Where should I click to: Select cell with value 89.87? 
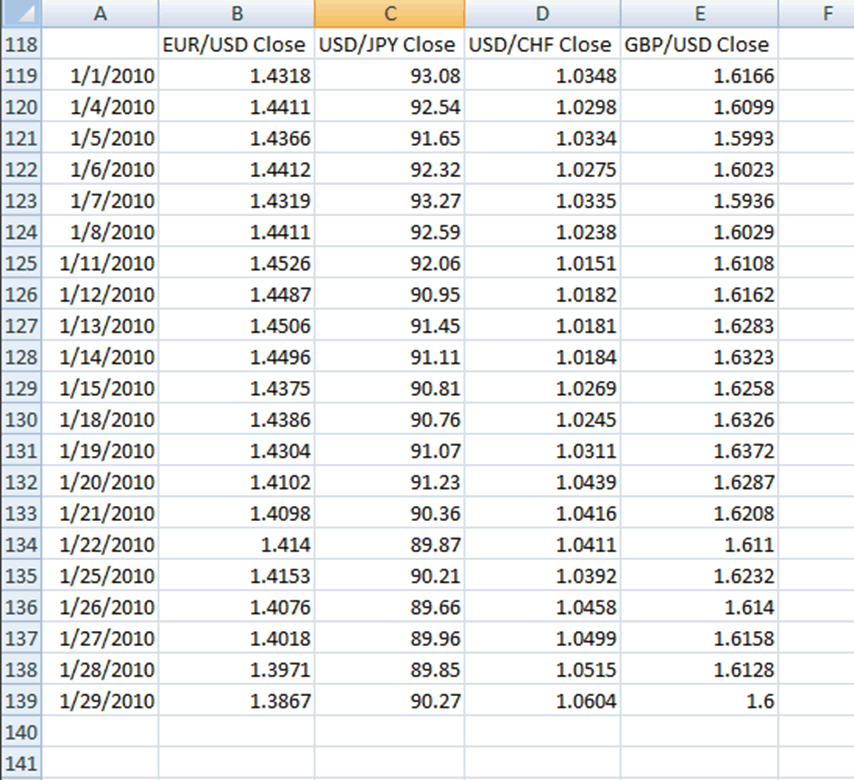click(389, 545)
